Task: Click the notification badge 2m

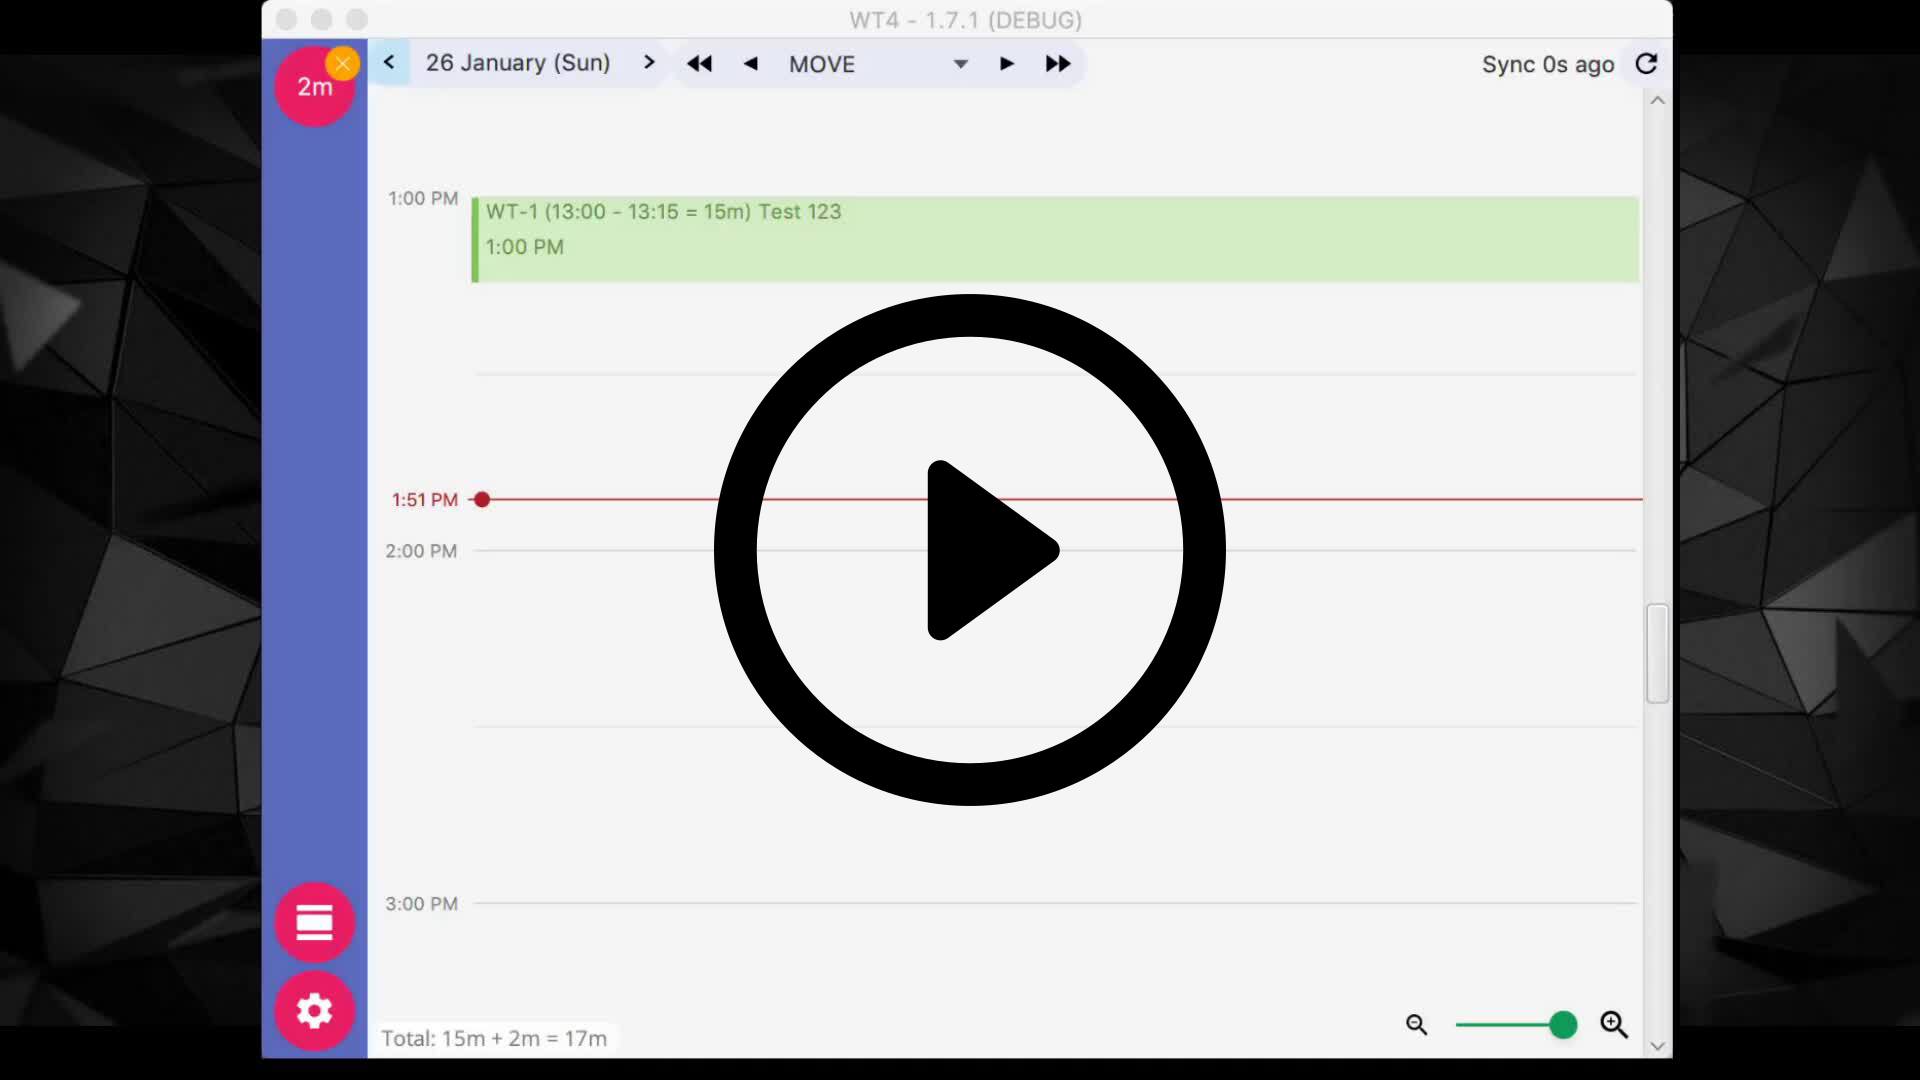Action: (x=313, y=86)
